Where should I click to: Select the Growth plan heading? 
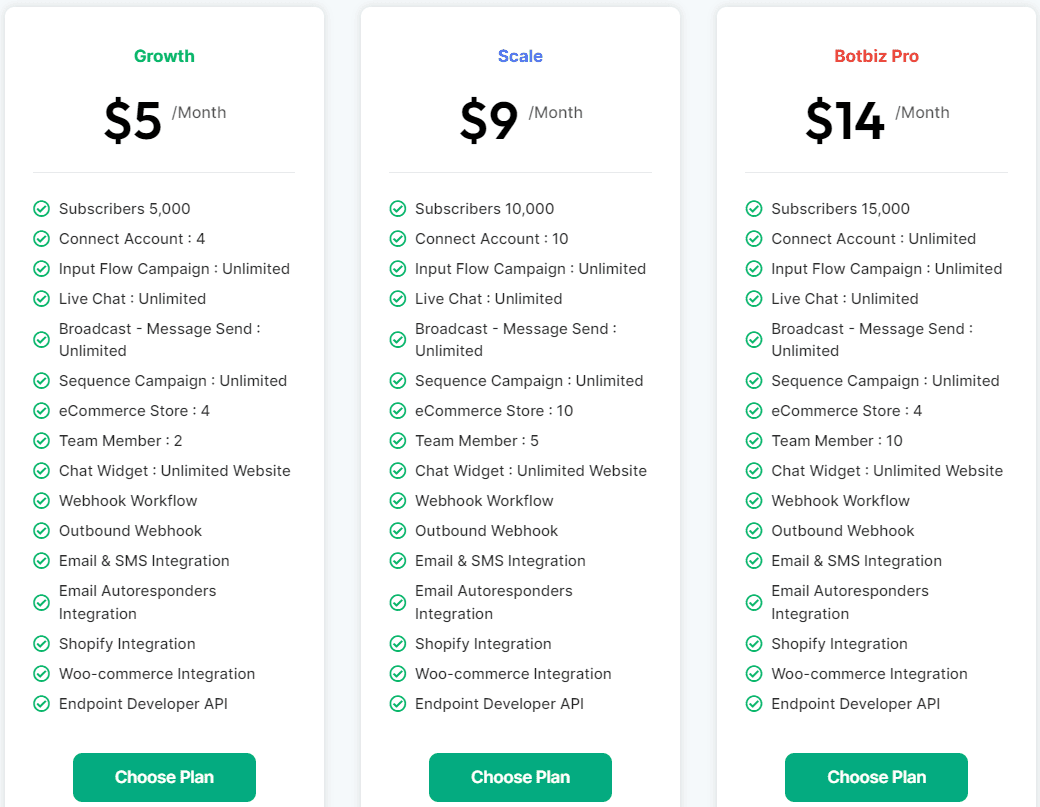pos(164,56)
